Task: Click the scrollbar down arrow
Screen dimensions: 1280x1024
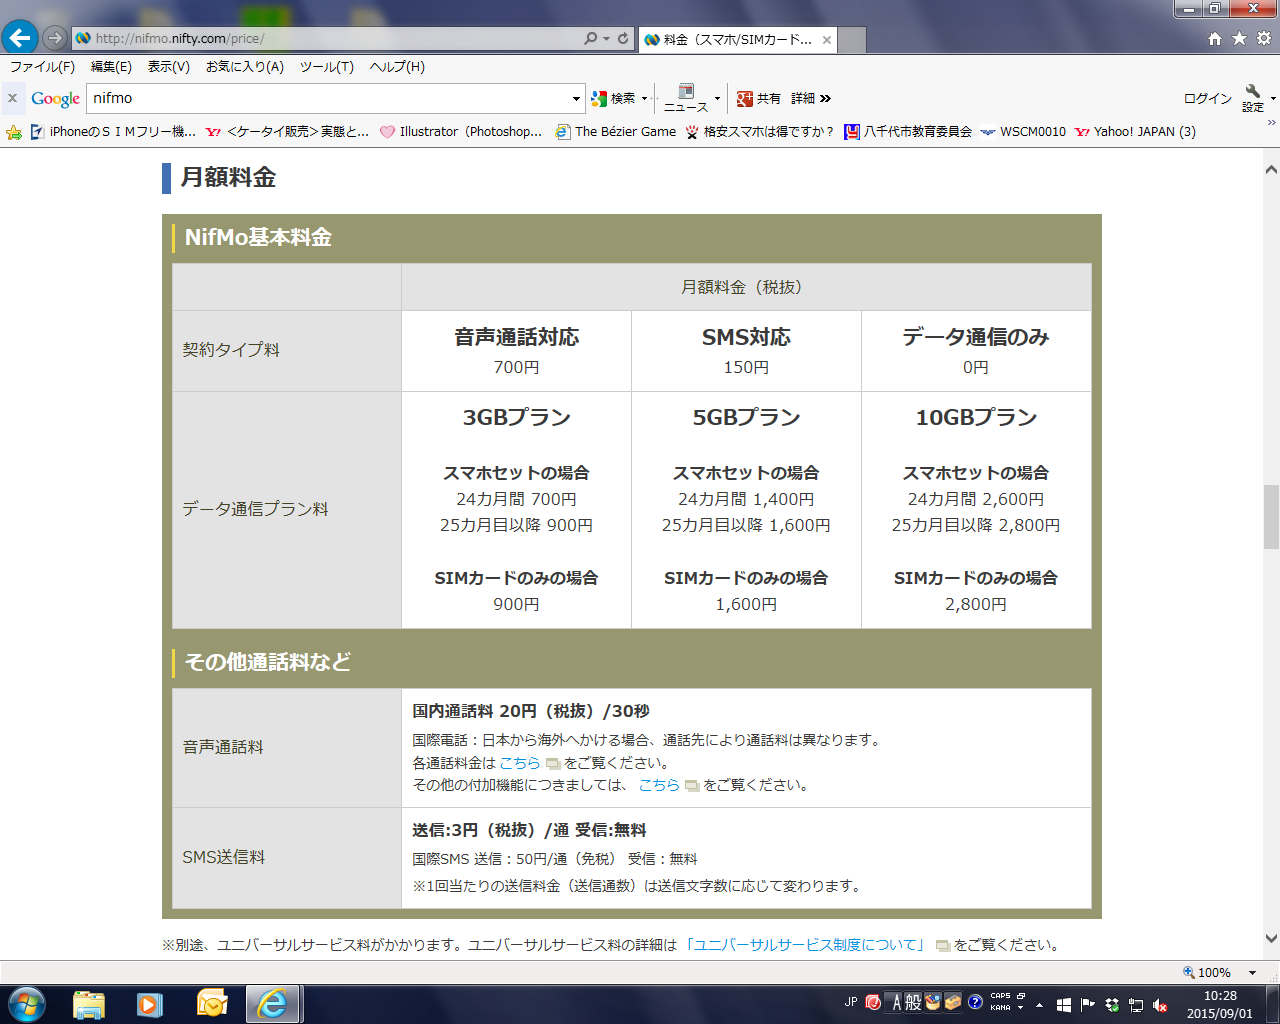Action: pos(1271,939)
